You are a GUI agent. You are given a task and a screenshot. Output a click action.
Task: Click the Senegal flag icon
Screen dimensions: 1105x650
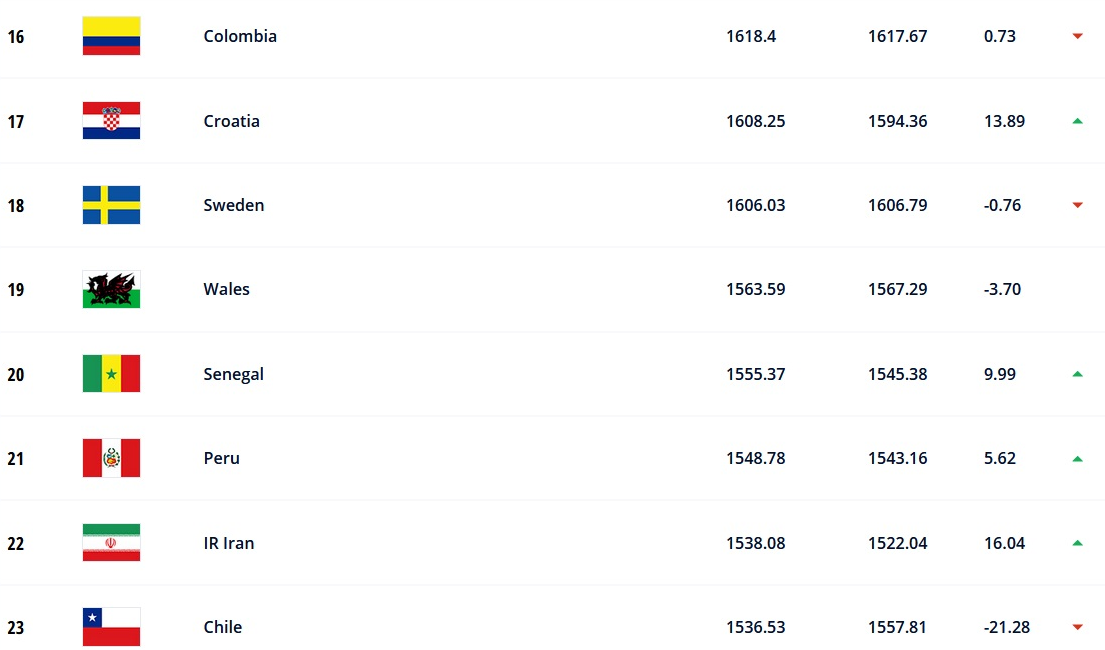coord(111,374)
